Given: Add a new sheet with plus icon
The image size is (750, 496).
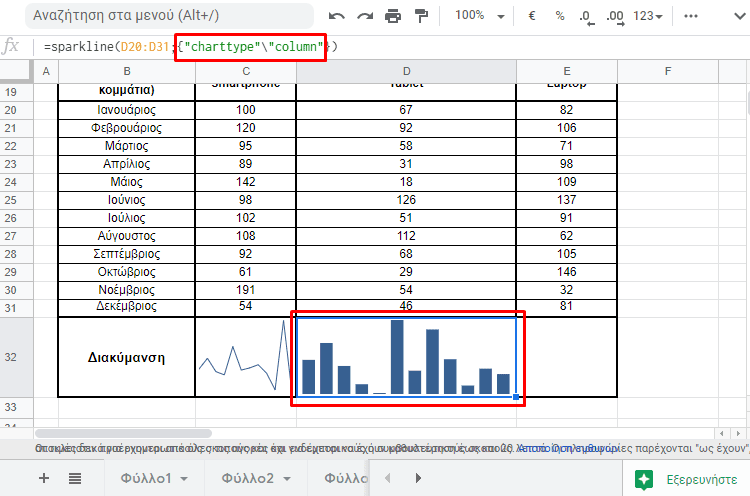Looking at the screenshot, I should 44,478.
